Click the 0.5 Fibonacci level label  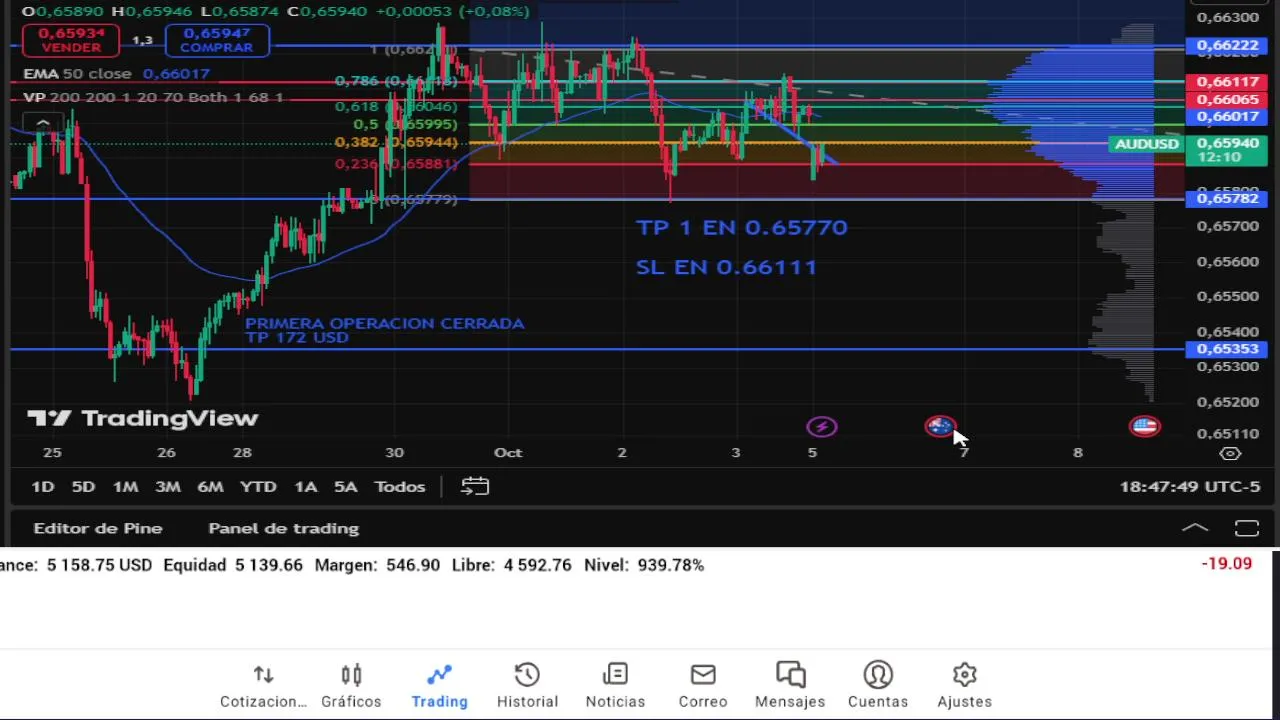point(405,124)
